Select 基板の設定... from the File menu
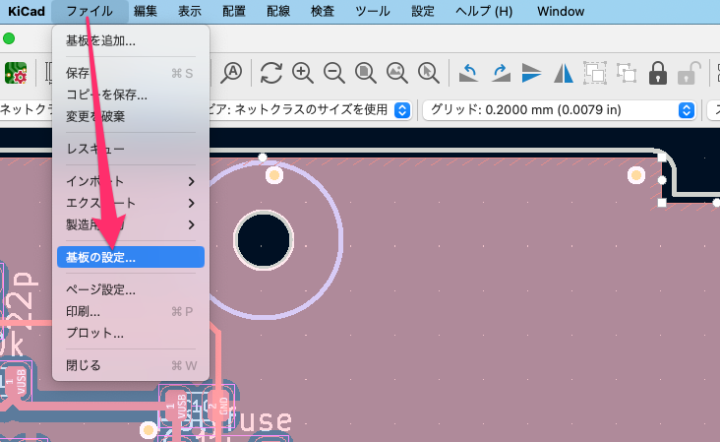The height and width of the screenshot is (442, 720). 130,257
